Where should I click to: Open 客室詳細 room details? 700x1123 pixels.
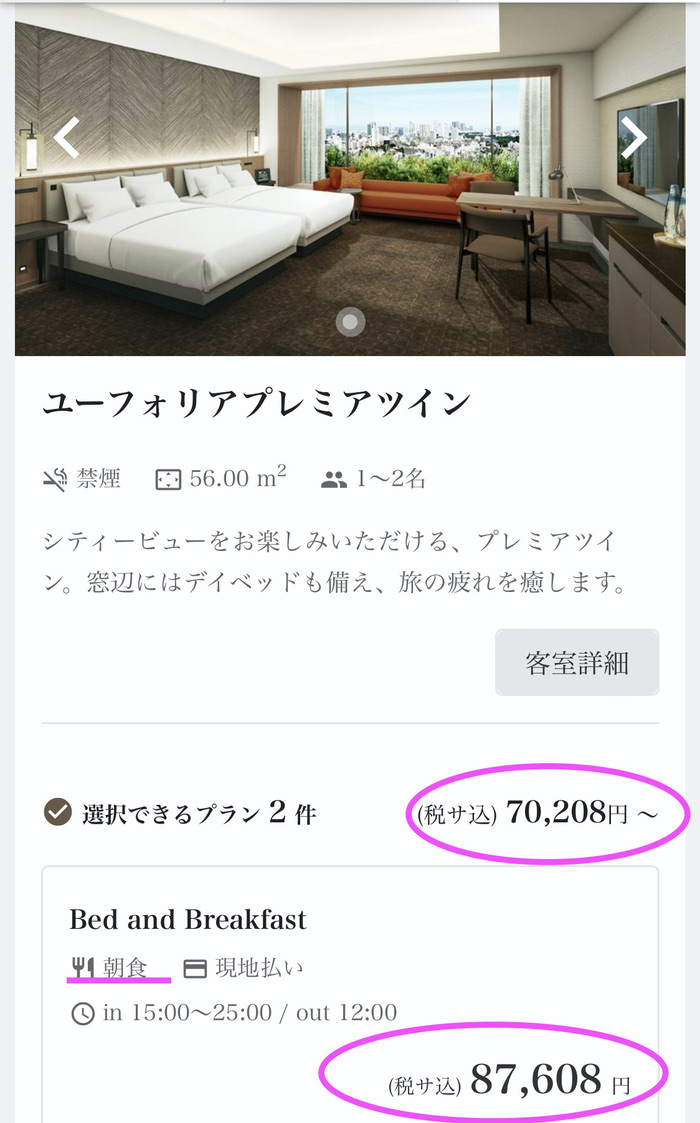577,662
